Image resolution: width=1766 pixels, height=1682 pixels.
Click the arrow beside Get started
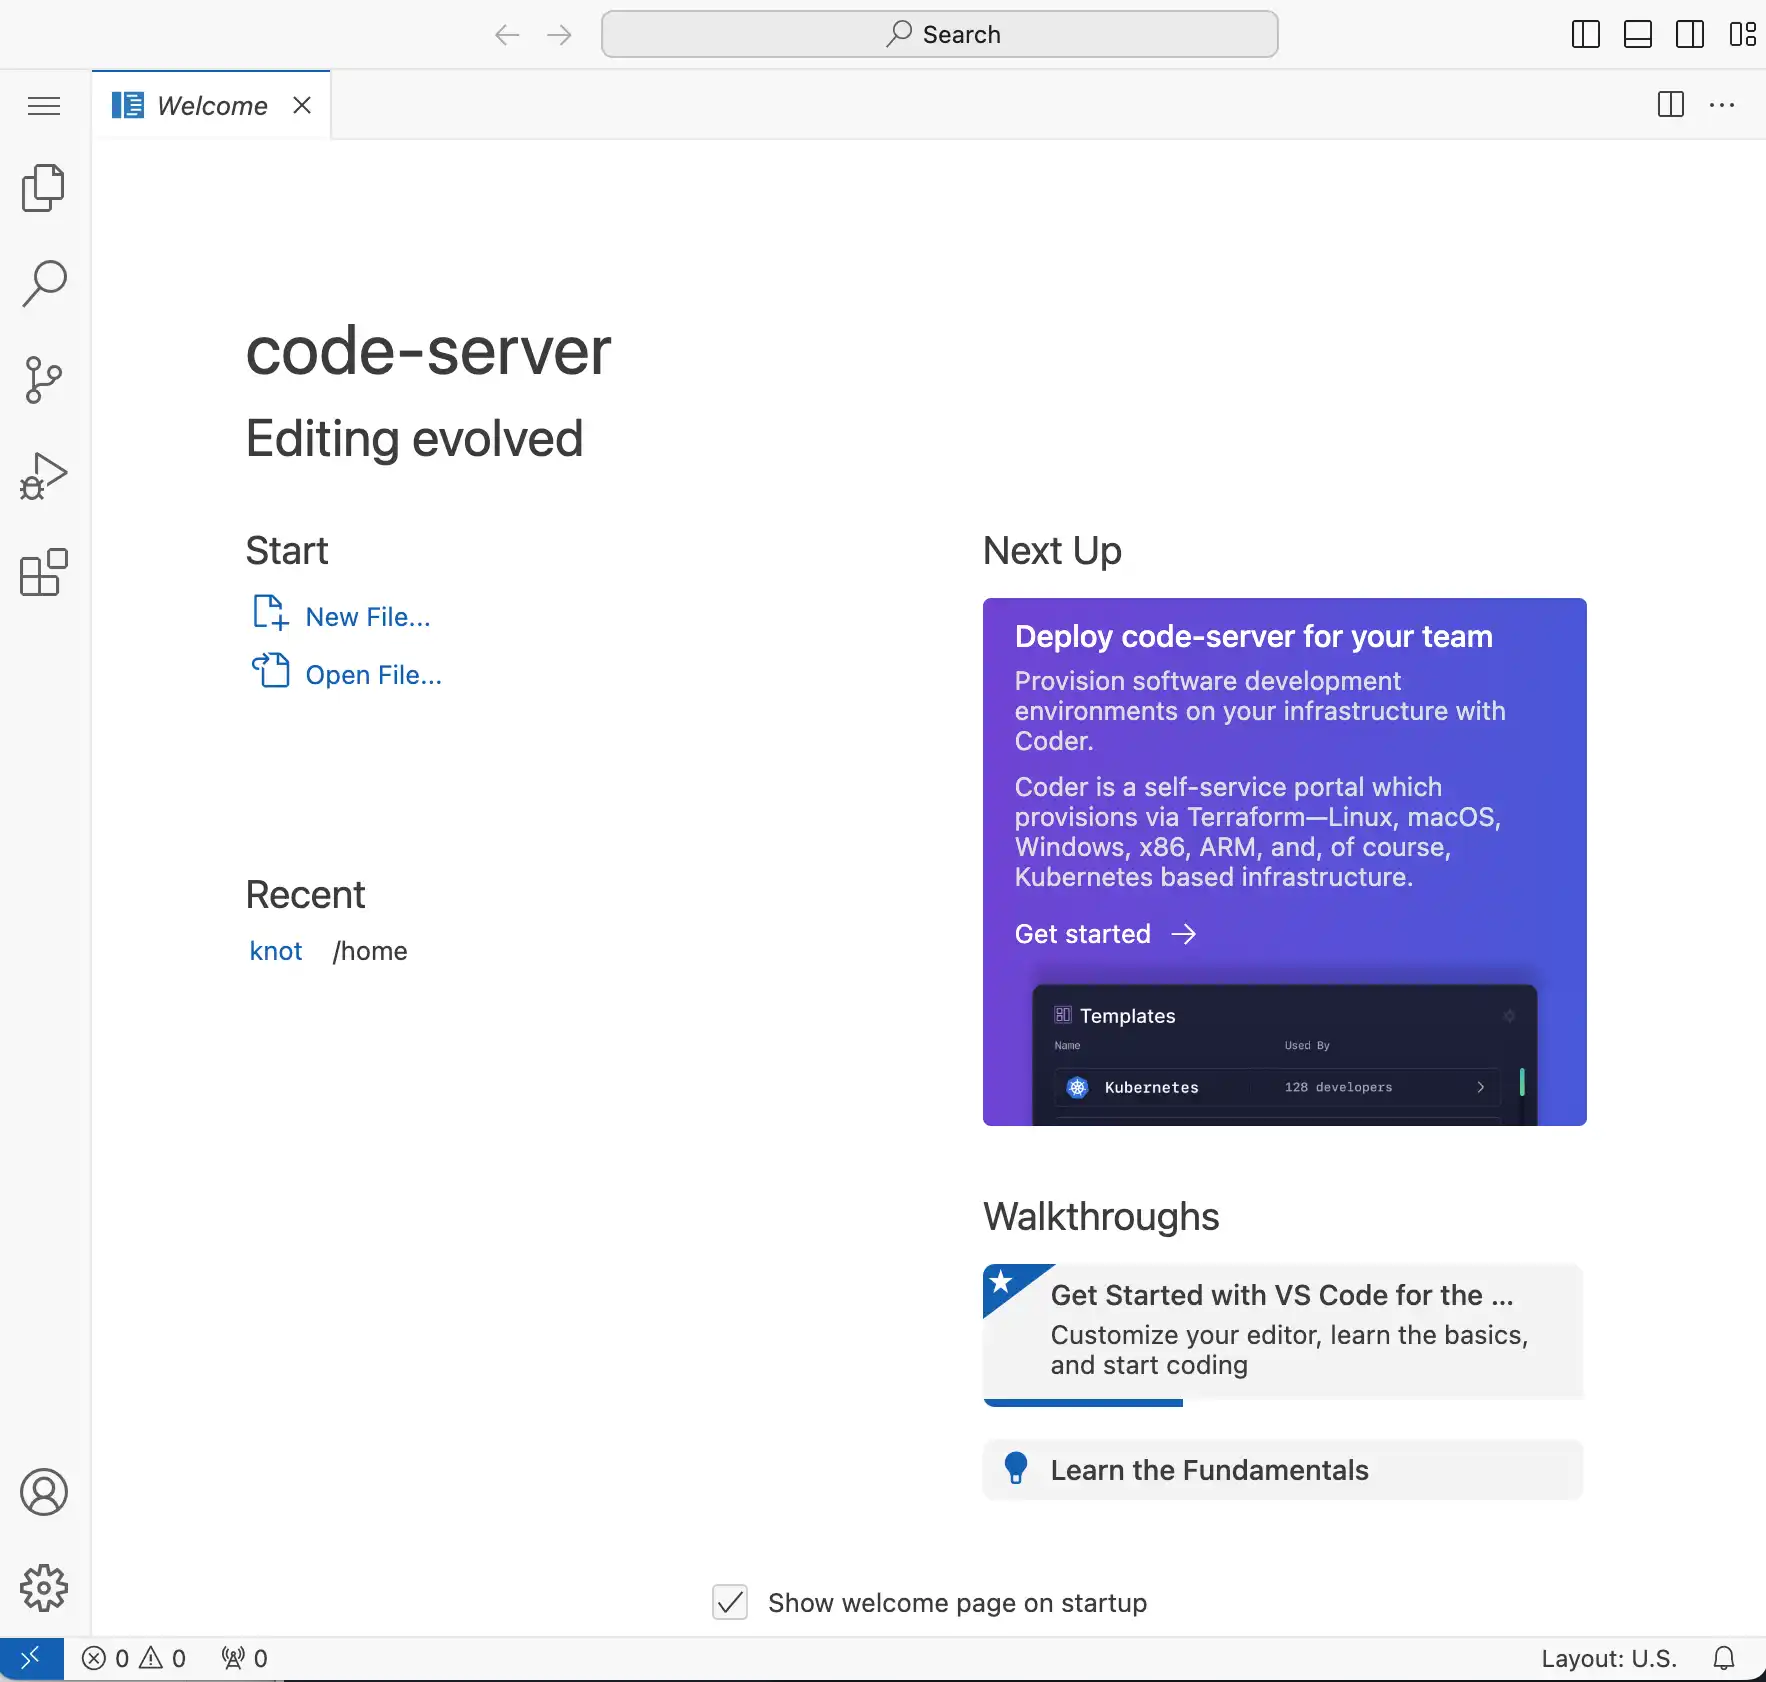tap(1184, 934)
